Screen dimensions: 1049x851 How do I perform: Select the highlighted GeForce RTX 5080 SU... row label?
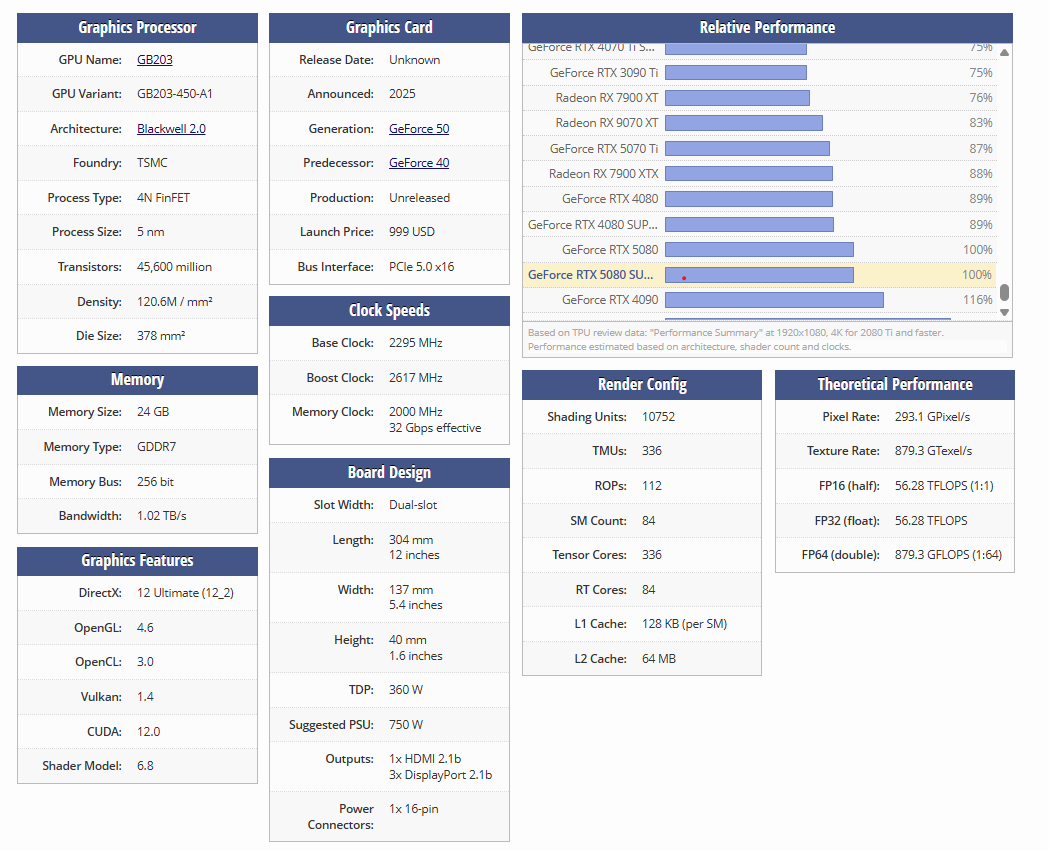pyautogui.click(x=590, y=275)
